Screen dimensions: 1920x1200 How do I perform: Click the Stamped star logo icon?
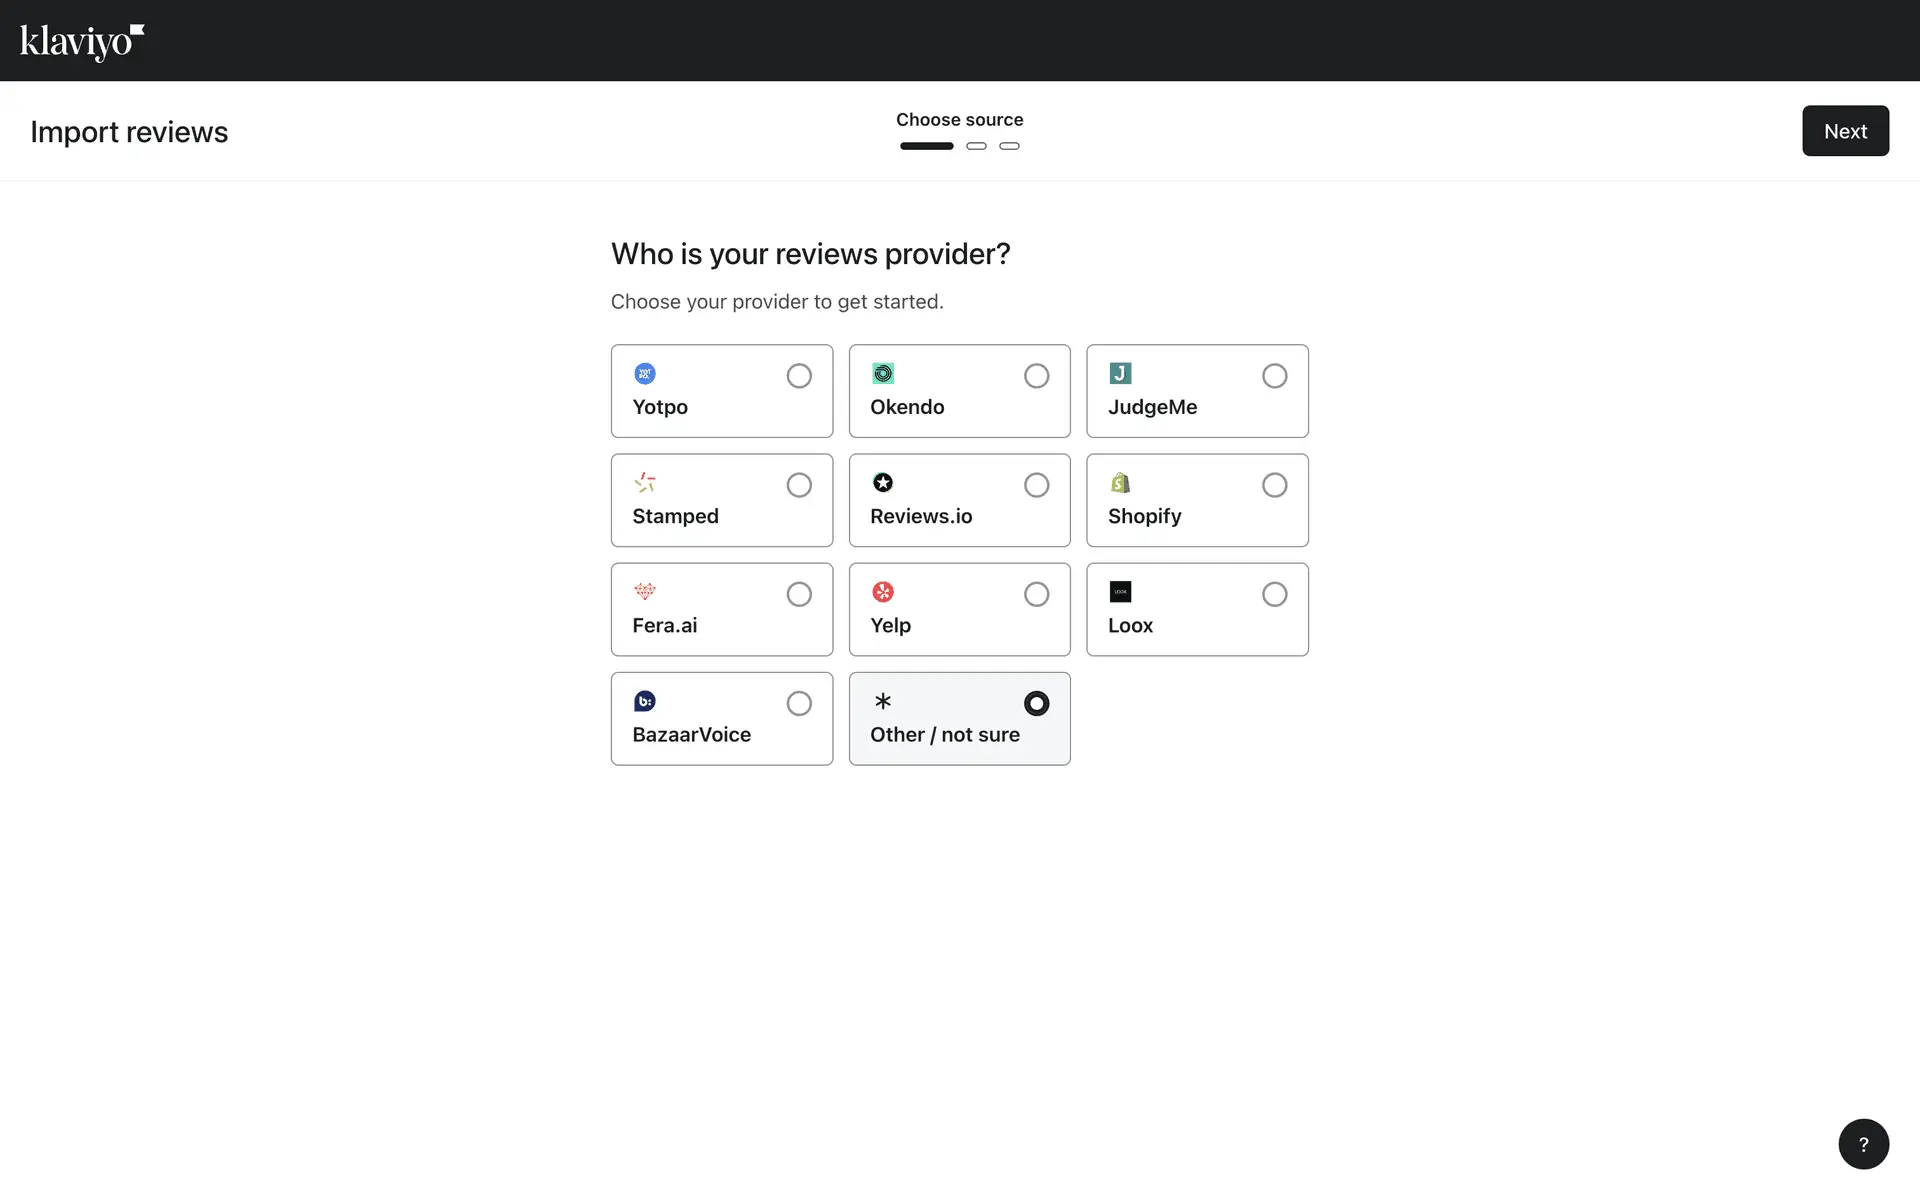645,483
